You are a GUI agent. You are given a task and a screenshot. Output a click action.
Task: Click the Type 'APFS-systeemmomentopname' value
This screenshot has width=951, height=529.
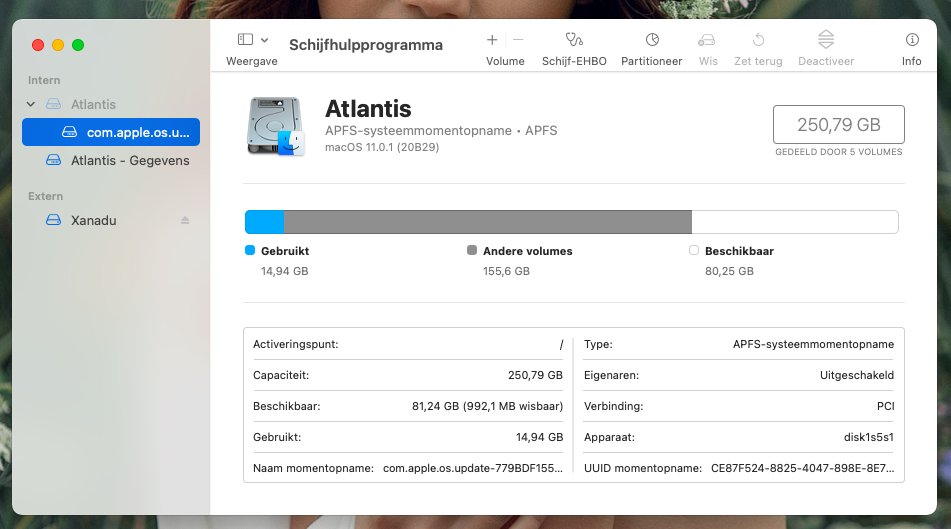pos(813,345)
